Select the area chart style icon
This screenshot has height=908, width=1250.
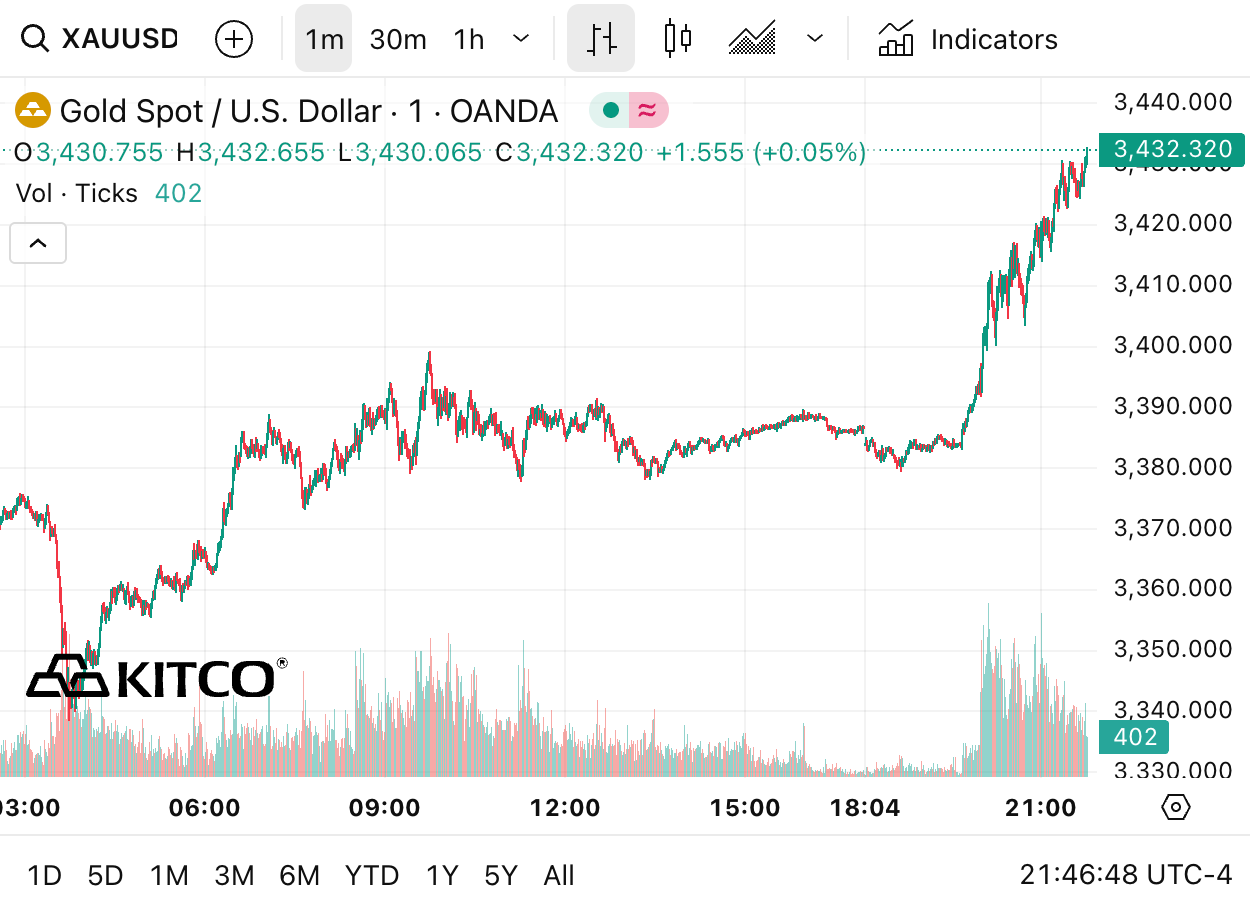click(753, 39)
